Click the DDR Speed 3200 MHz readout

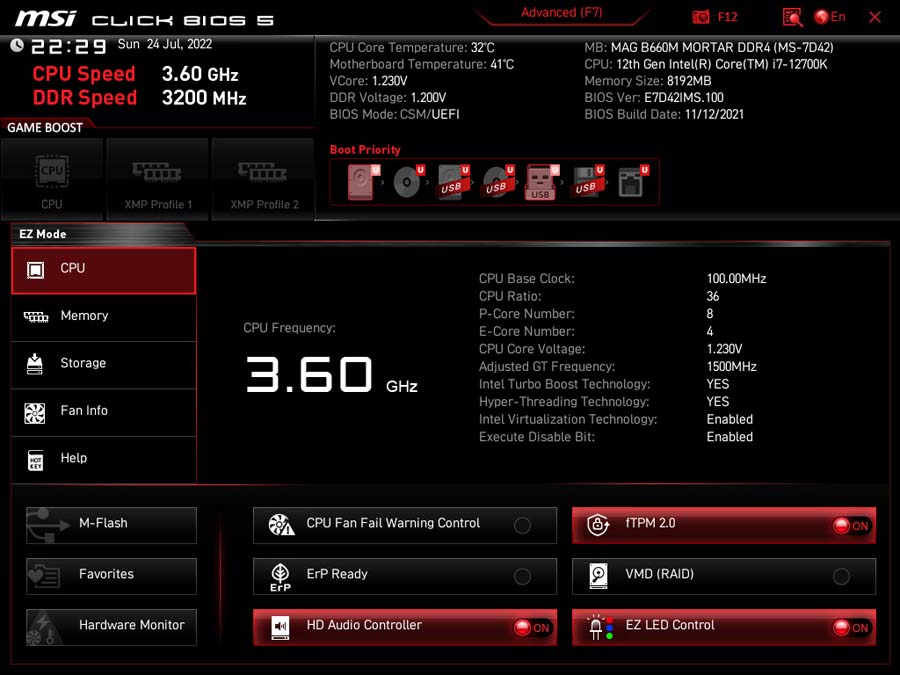tap(139, 98)
